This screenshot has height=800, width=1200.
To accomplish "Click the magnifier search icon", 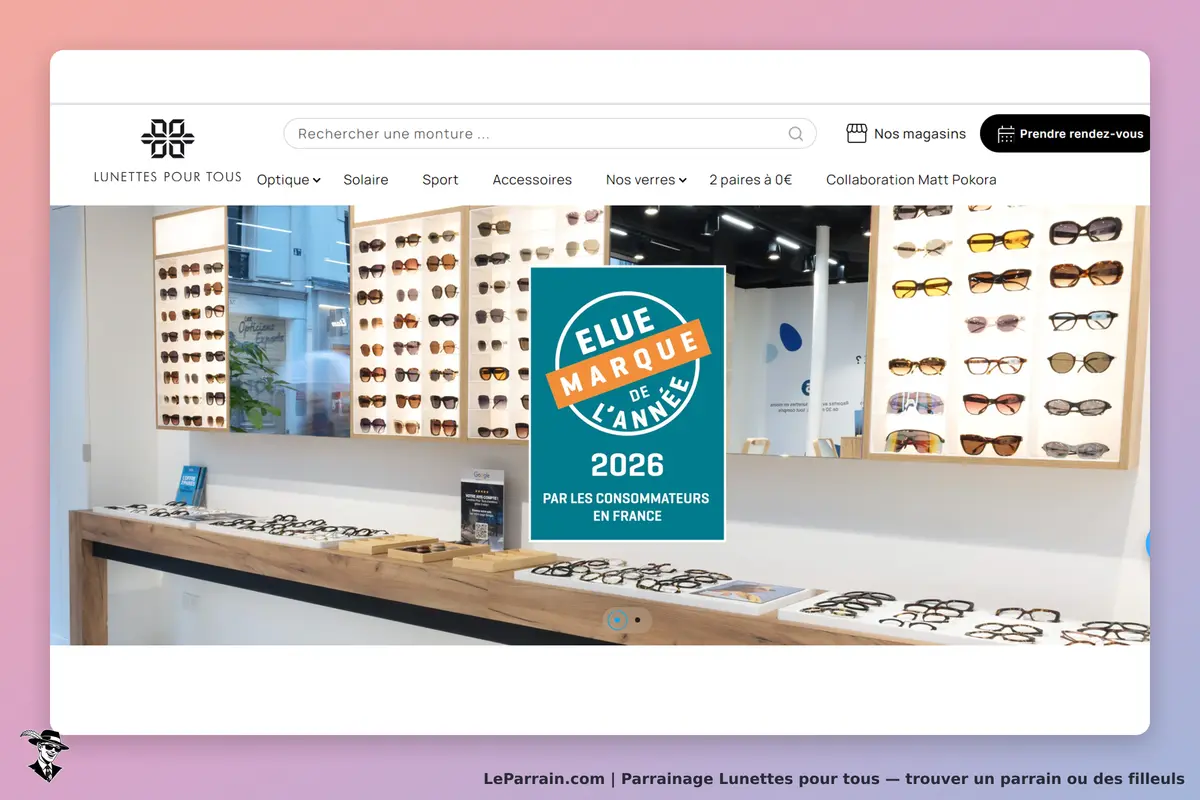I will pos(796,134).
